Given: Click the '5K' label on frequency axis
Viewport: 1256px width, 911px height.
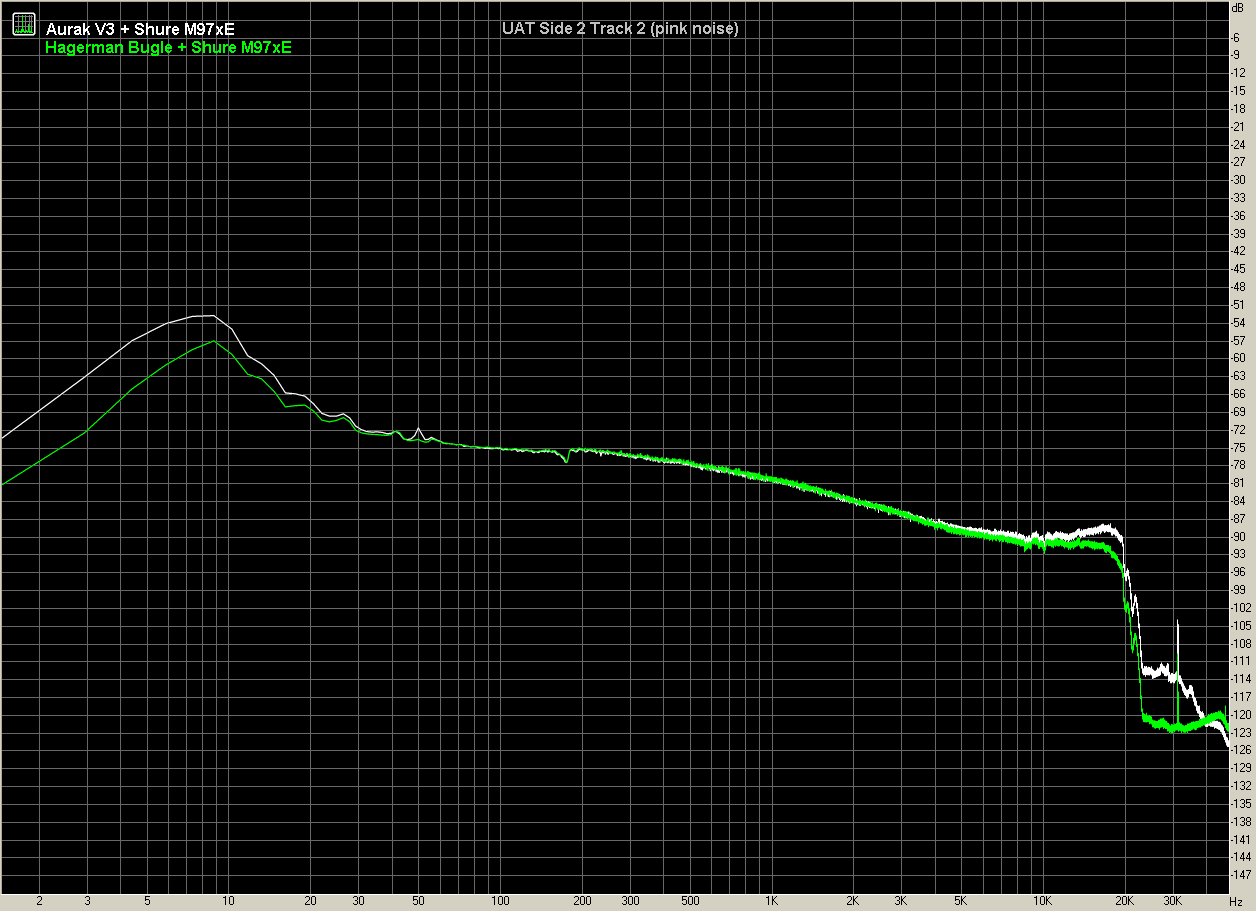Looking at the screenshot, I should coord(961,901).
